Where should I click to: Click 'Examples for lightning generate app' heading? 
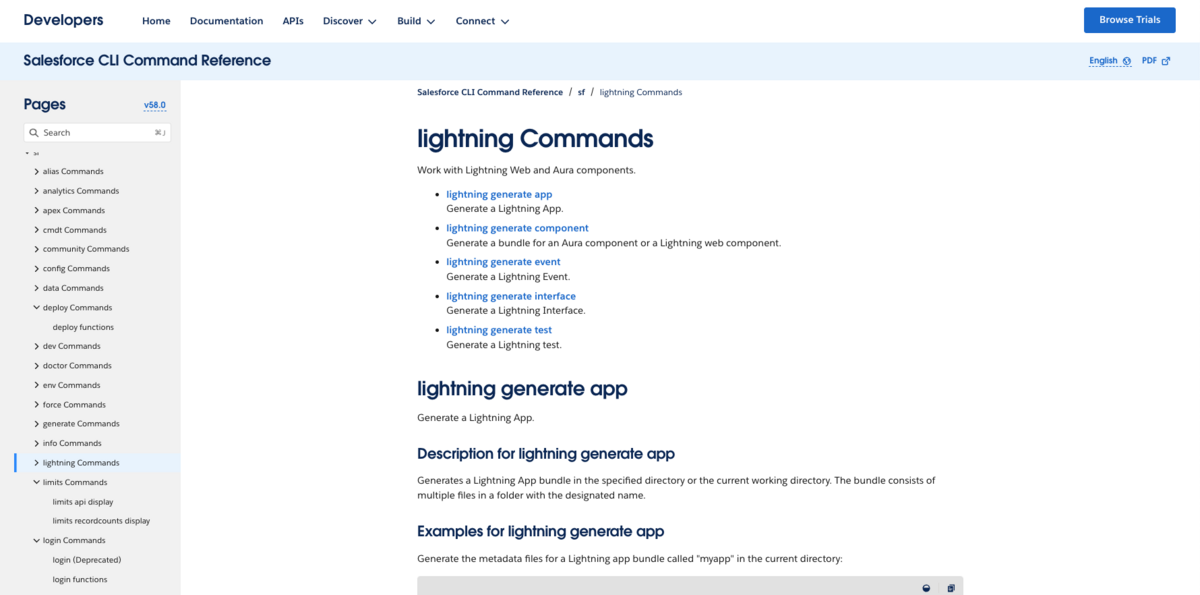pos(540,531)
